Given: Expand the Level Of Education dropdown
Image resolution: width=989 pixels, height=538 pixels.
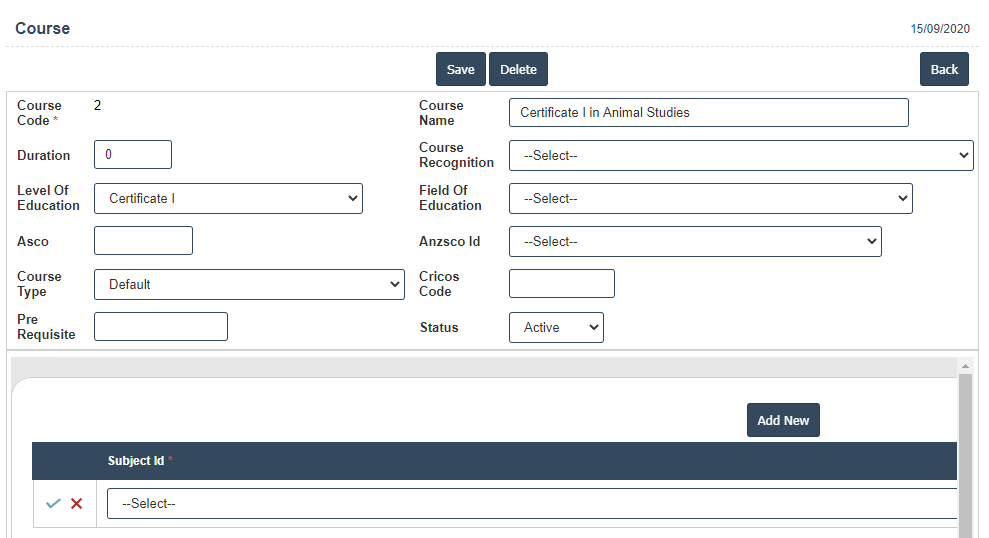Looking at the screenshot, I should click(x=228, y=198).
